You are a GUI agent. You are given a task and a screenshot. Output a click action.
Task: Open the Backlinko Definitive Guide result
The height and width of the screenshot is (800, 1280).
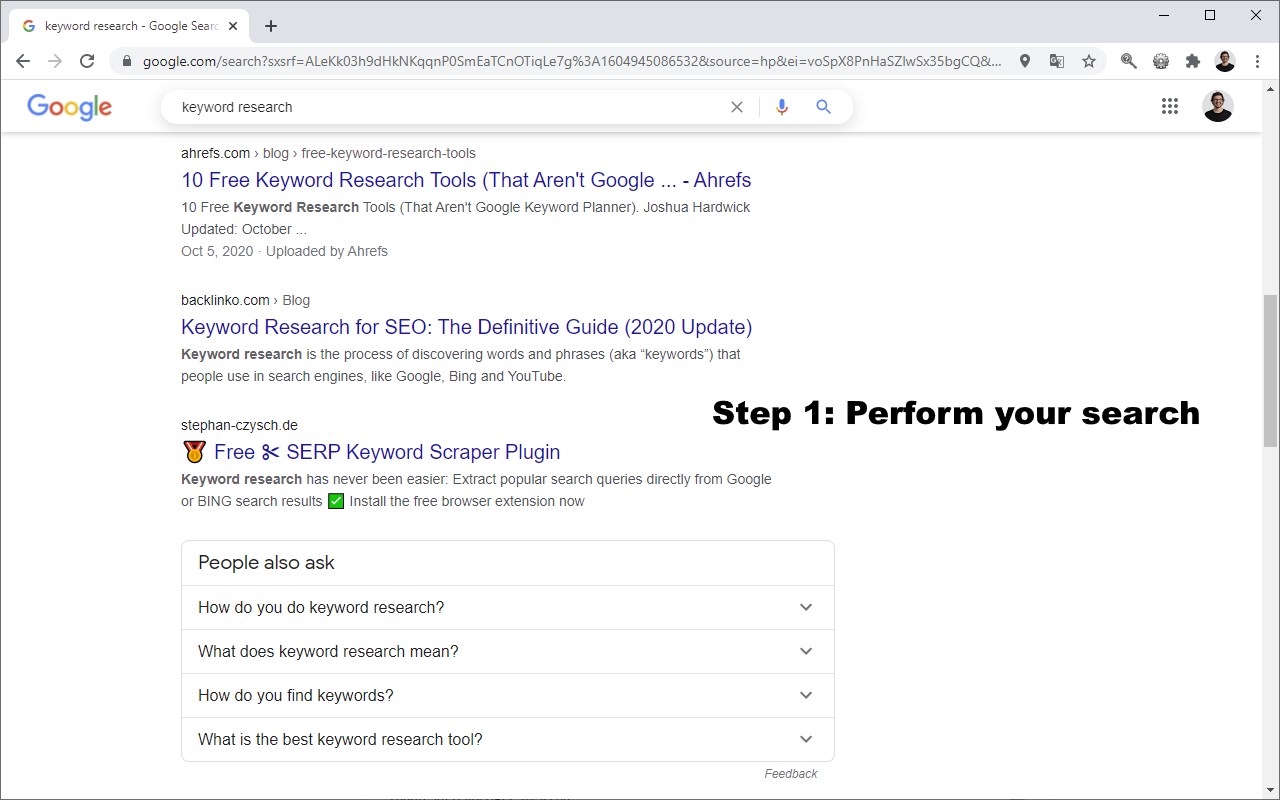pos(466,327)
